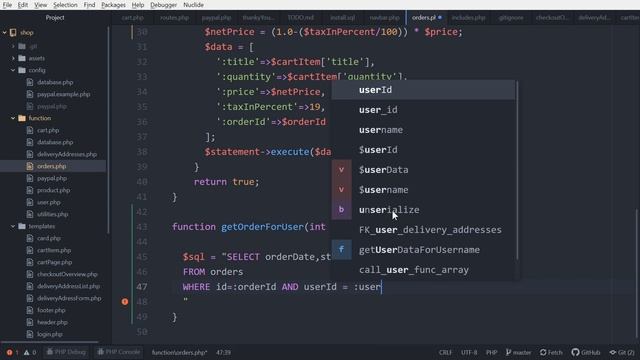Screen dimensions: 640x360
Task: Collapse the templates folder chevron
Action: click(13, 226)
